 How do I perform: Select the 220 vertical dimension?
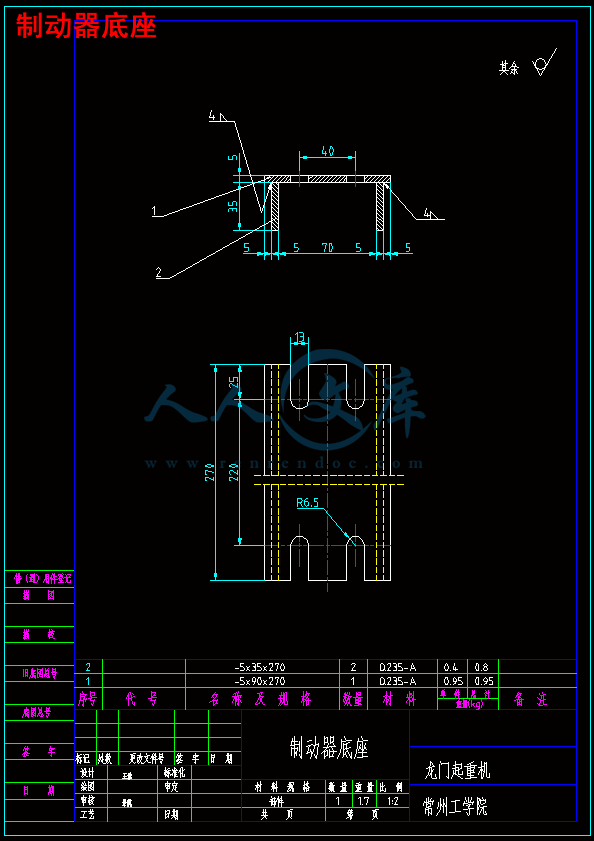(233, 473)
